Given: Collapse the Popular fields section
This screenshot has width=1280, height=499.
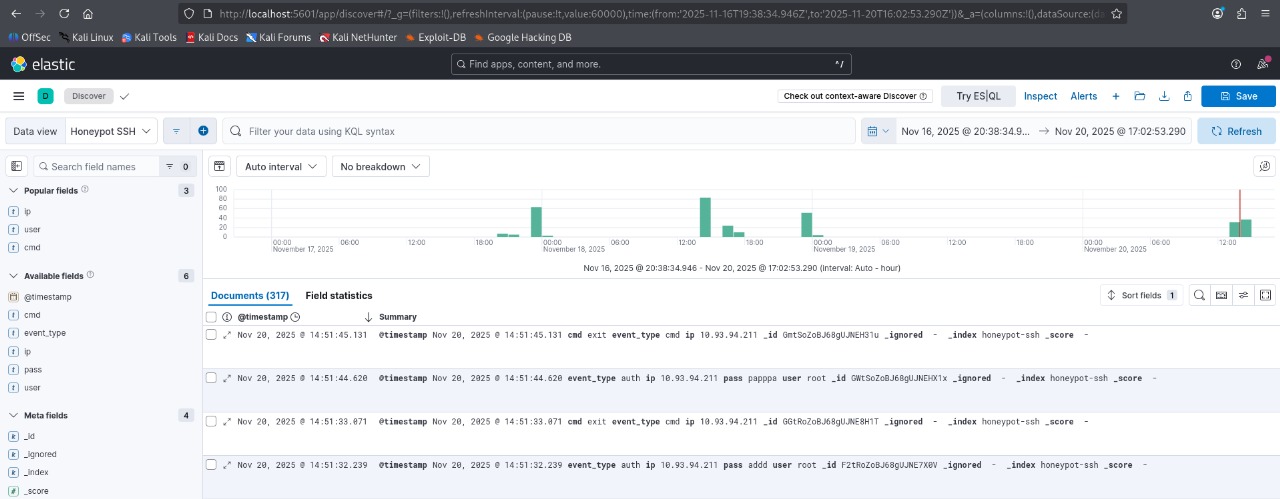Looking at the screenshot, I should tap(14, 190).
